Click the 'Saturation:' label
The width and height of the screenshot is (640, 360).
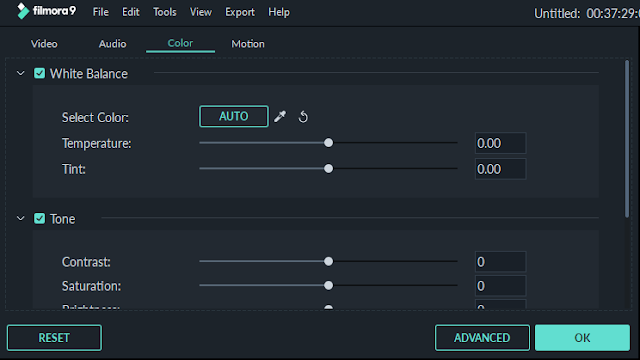pos(91,286)
